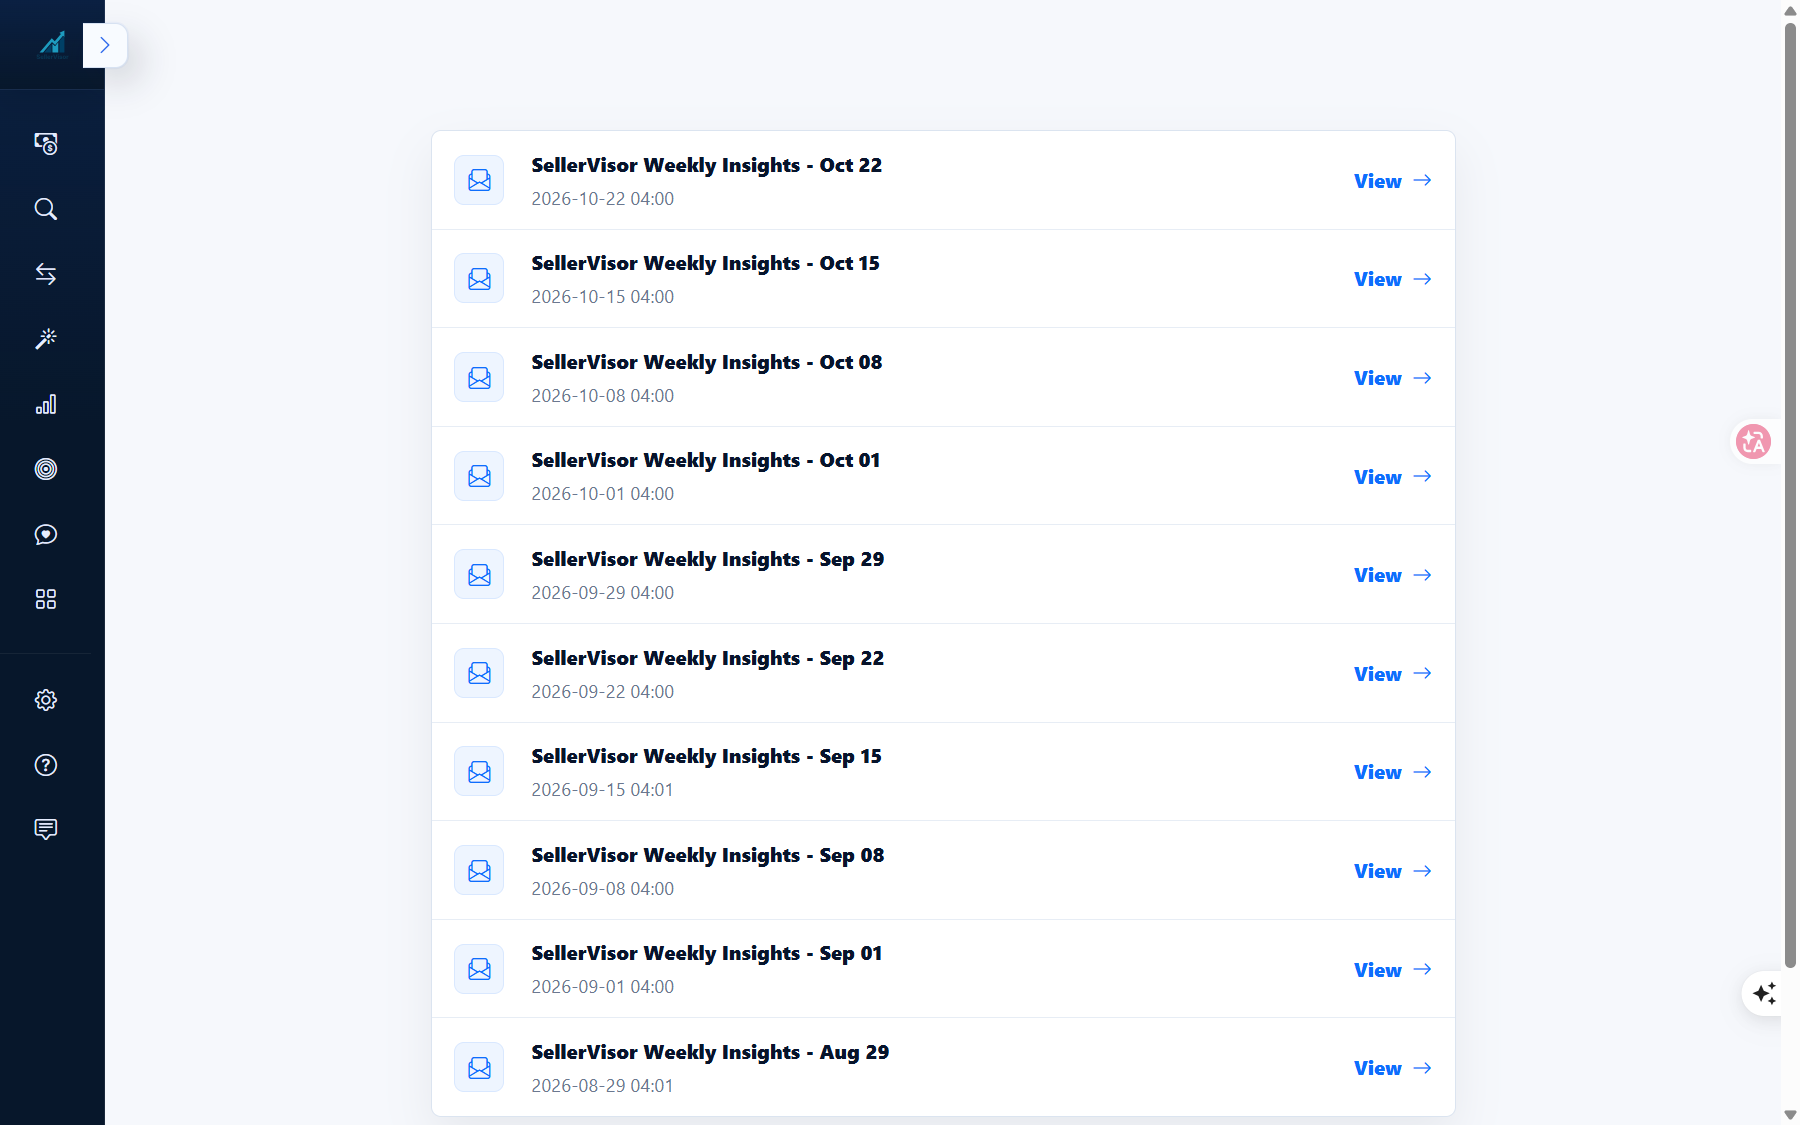Select title 'SellerVisor Weekly Insights - Oct 01'
Image resolution: width=1800 pixels, height=1125 pixels.
tap(706, 460)
